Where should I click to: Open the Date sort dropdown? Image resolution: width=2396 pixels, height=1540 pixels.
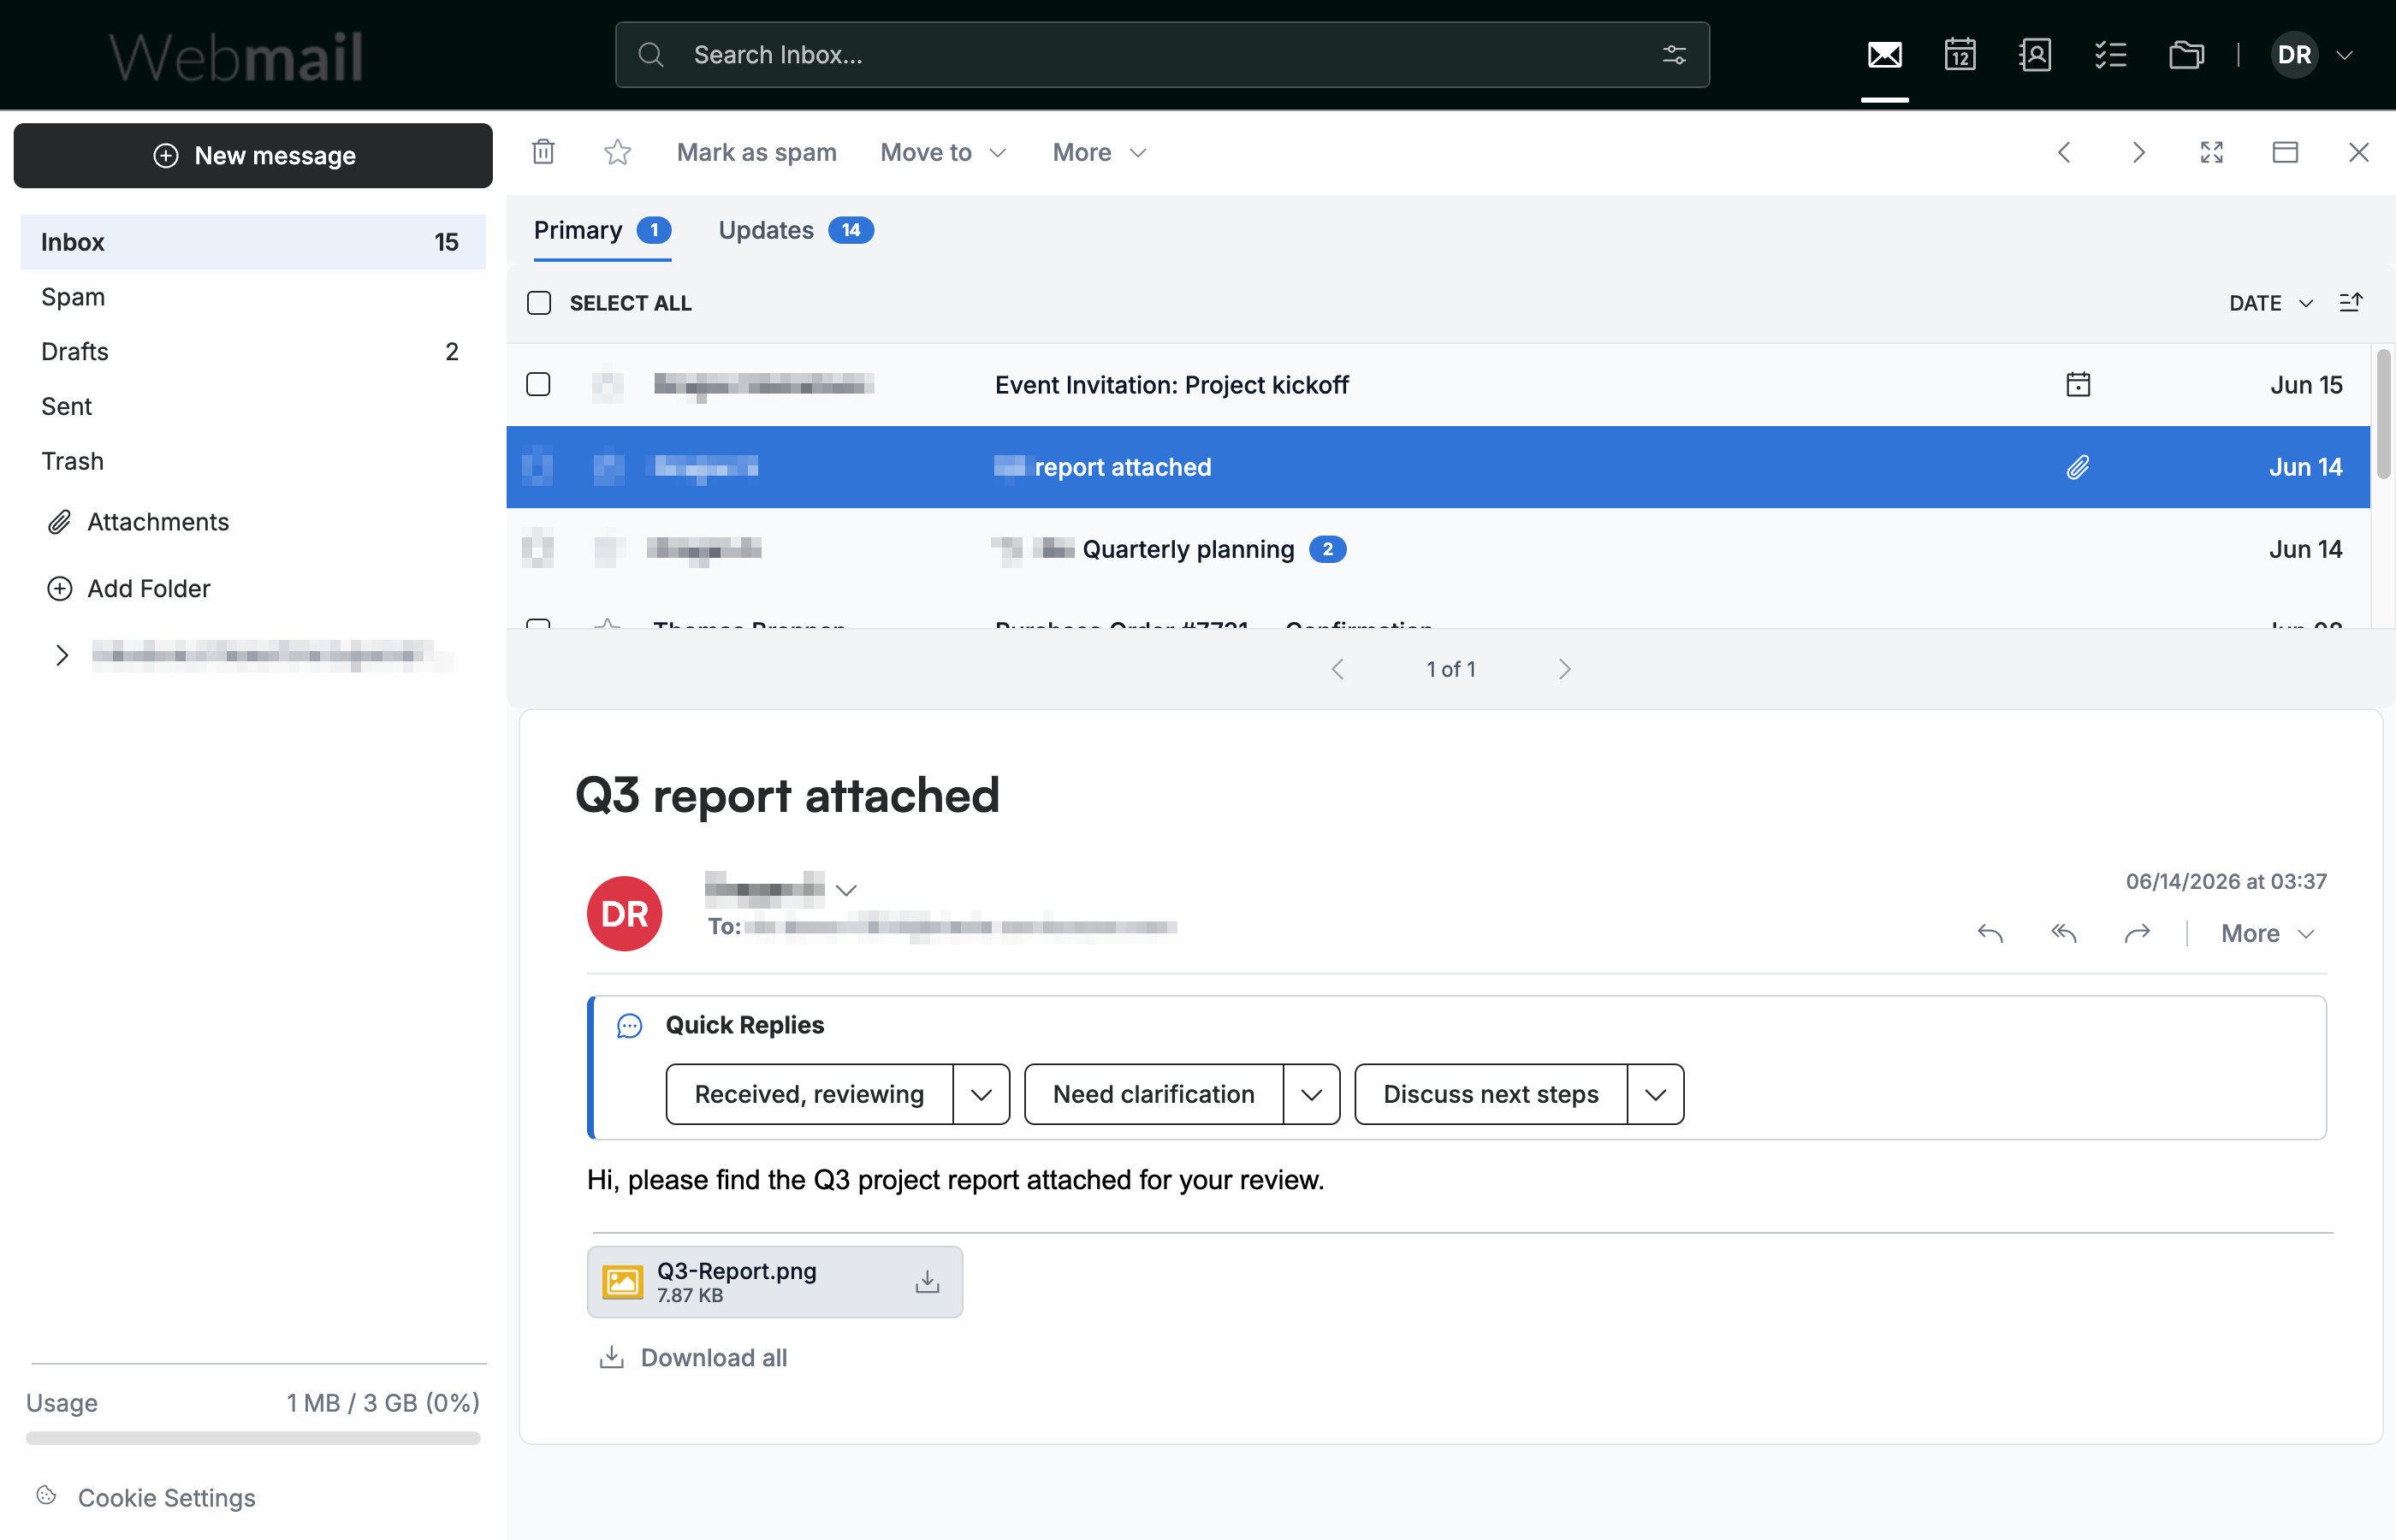[x=2271, y=303]
